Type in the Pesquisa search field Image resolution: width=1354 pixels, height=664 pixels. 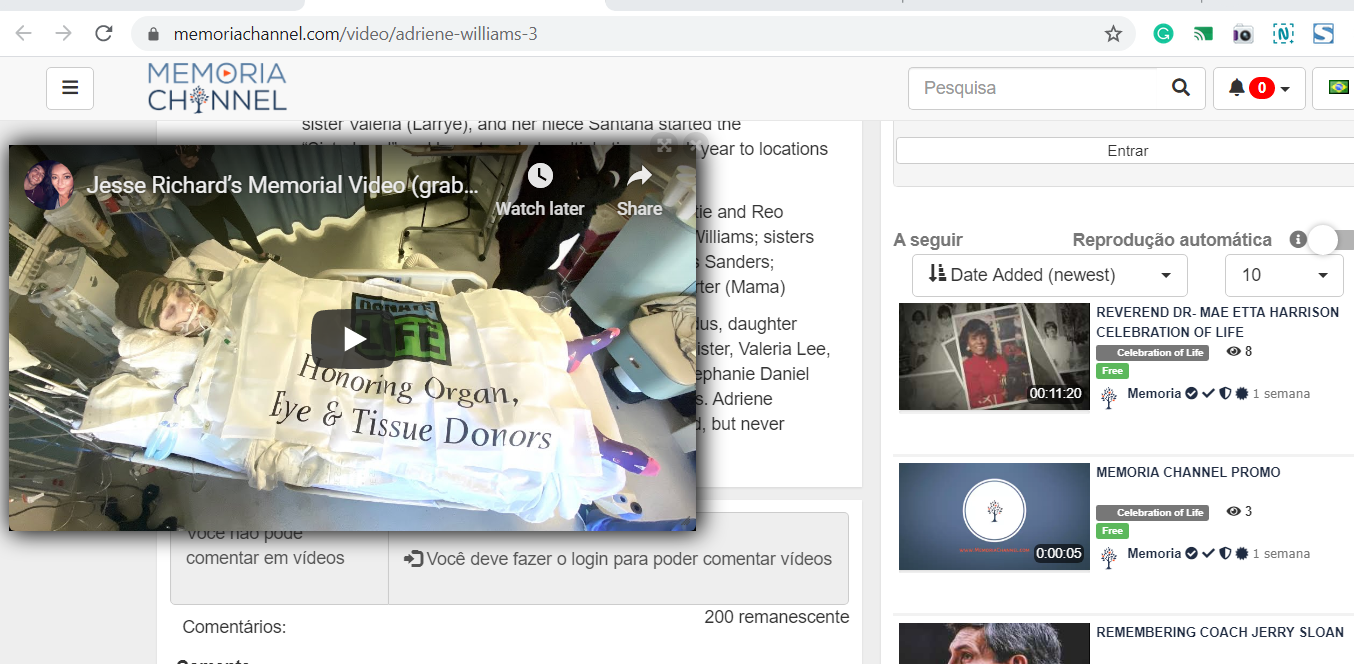(x=1035, y=88)
